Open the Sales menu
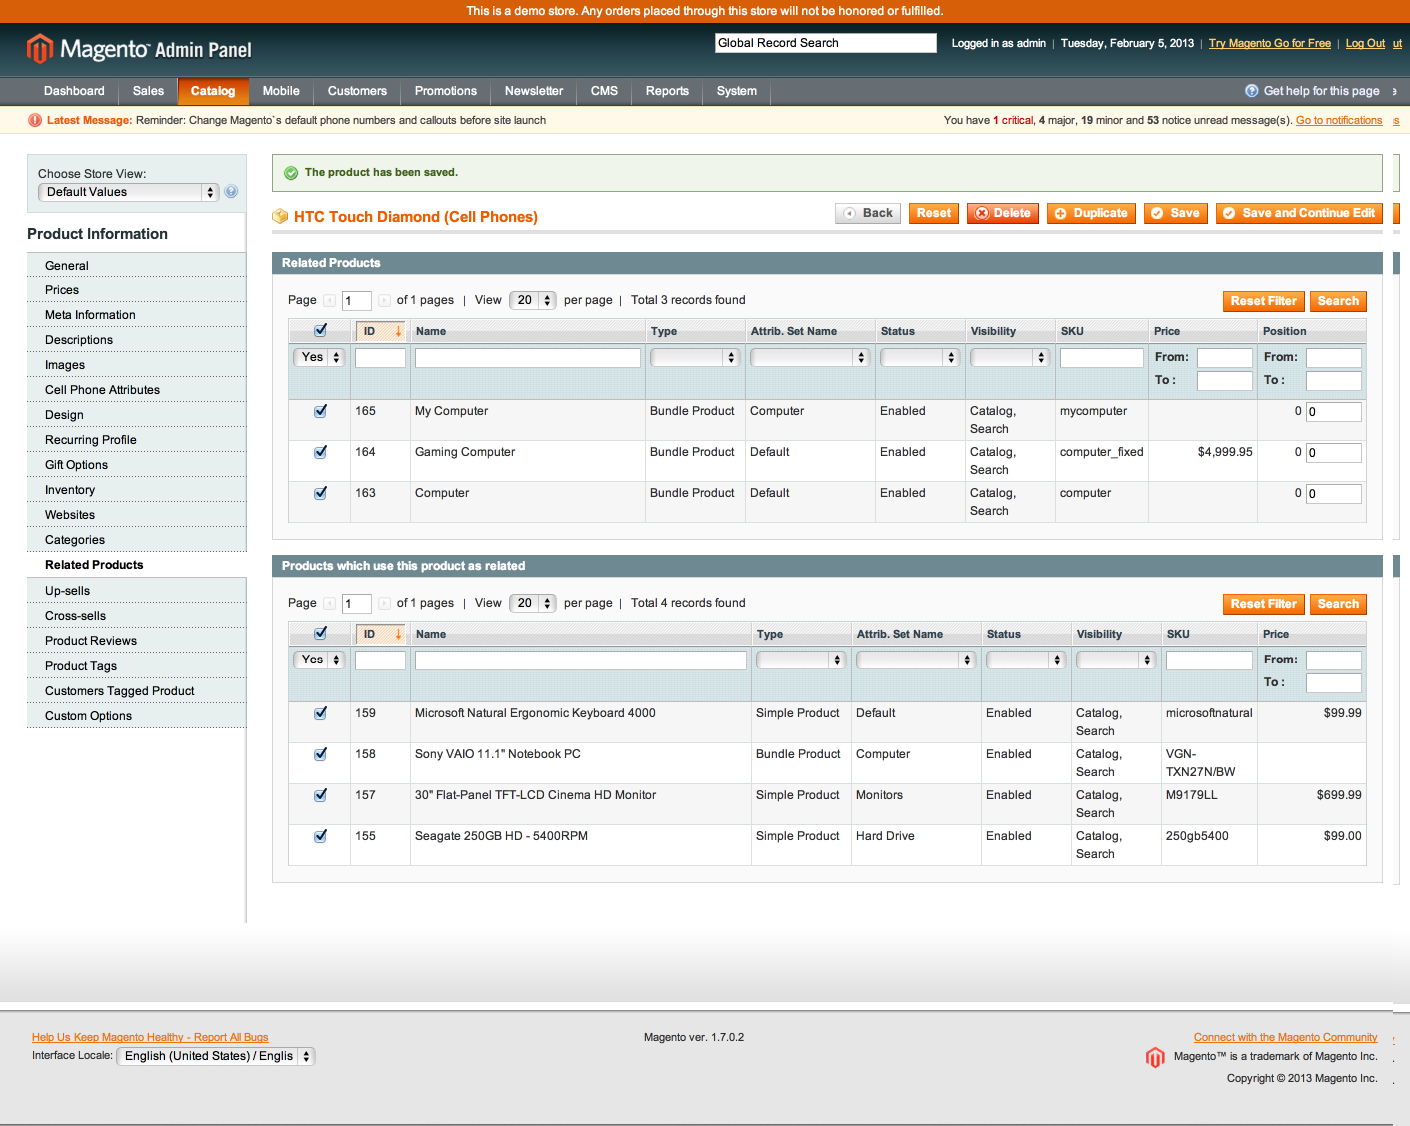Viewport: 1410px width, 1126px height. (x=148, y=91)
